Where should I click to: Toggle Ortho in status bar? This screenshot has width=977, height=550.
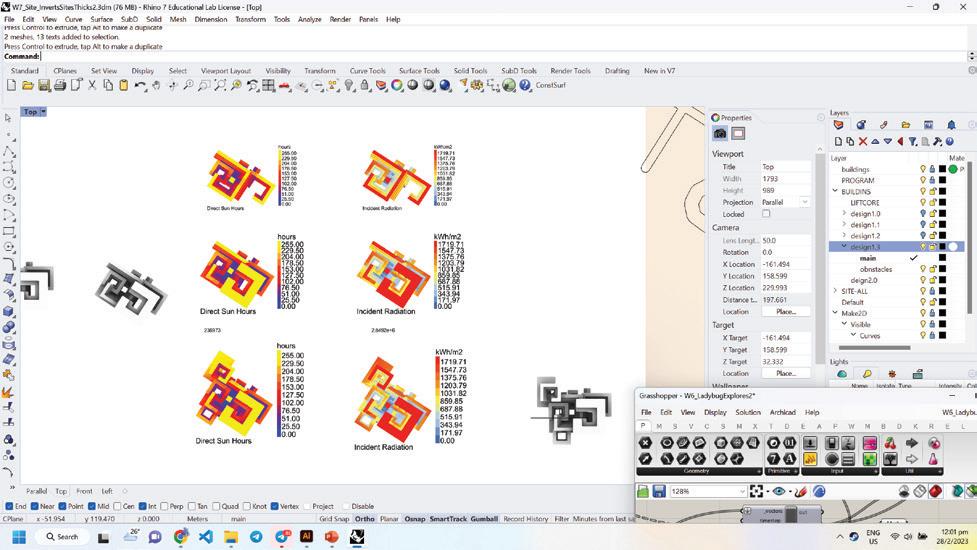(x=365, y=519)
